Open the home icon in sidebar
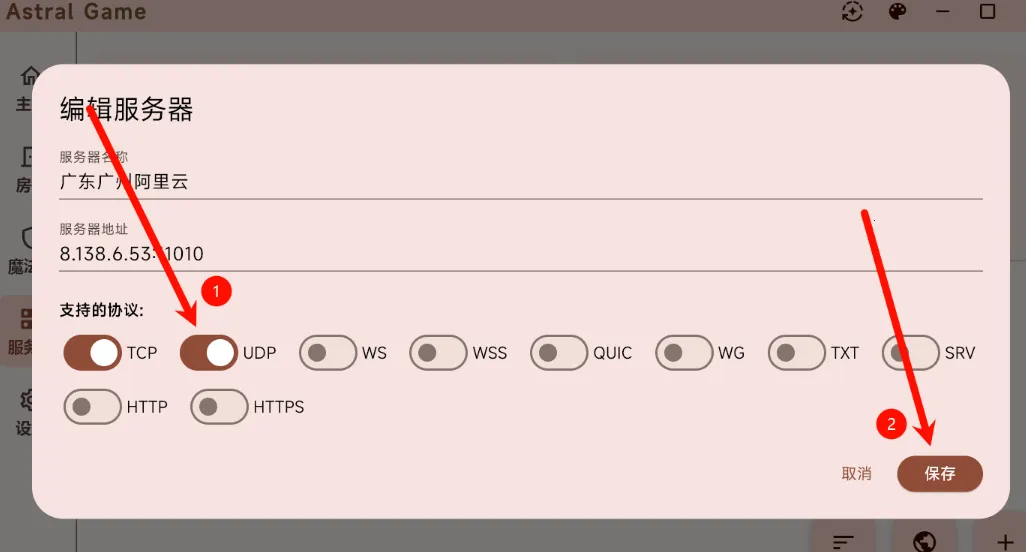 coord(30,76)
